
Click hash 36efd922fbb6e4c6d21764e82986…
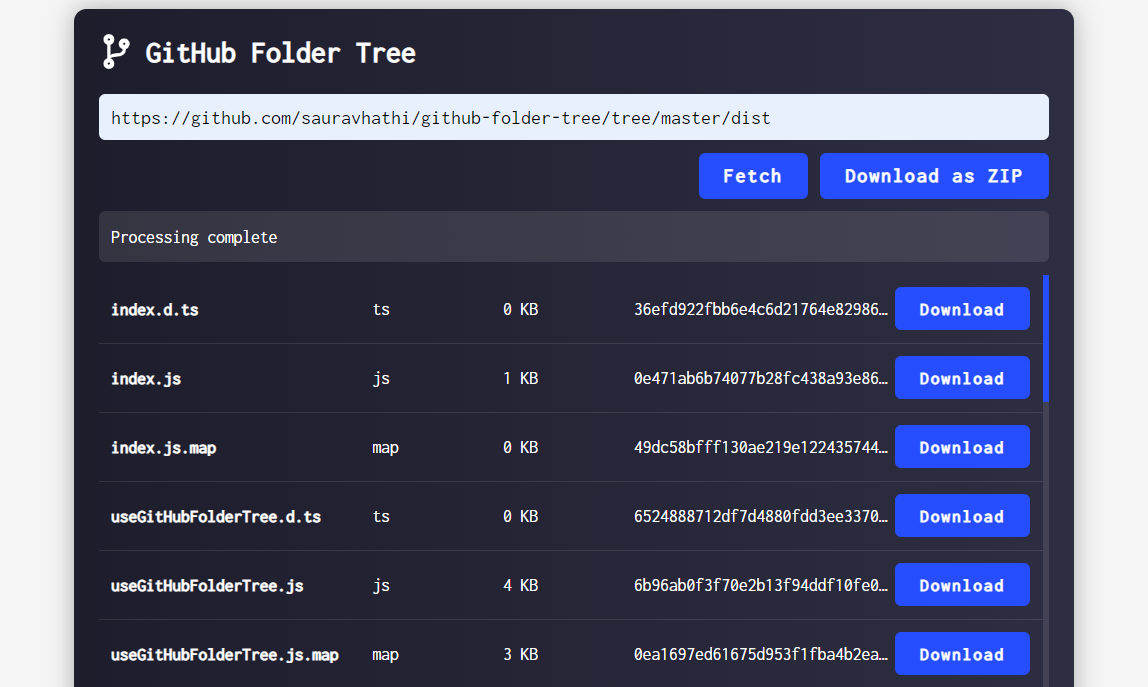click(761, 309)
